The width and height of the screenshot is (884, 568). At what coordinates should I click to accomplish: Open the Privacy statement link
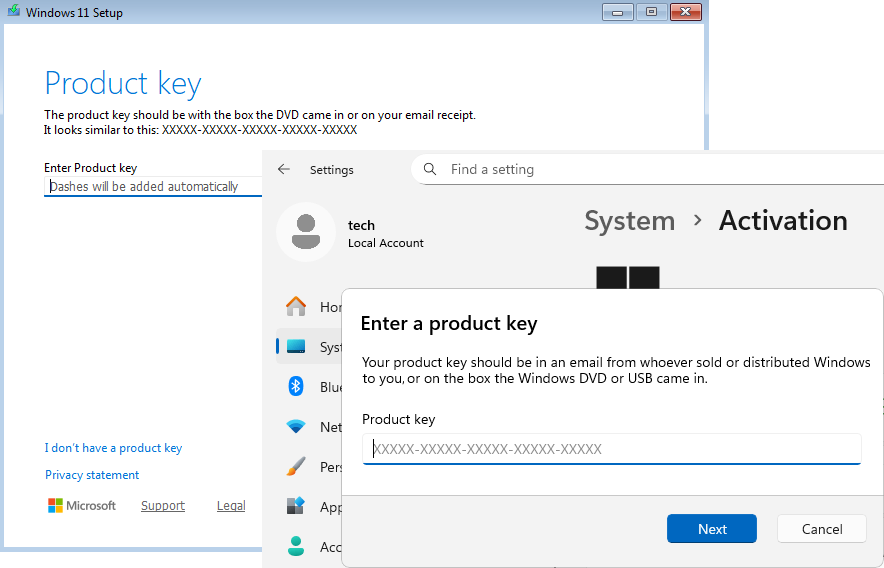[92, 475]
